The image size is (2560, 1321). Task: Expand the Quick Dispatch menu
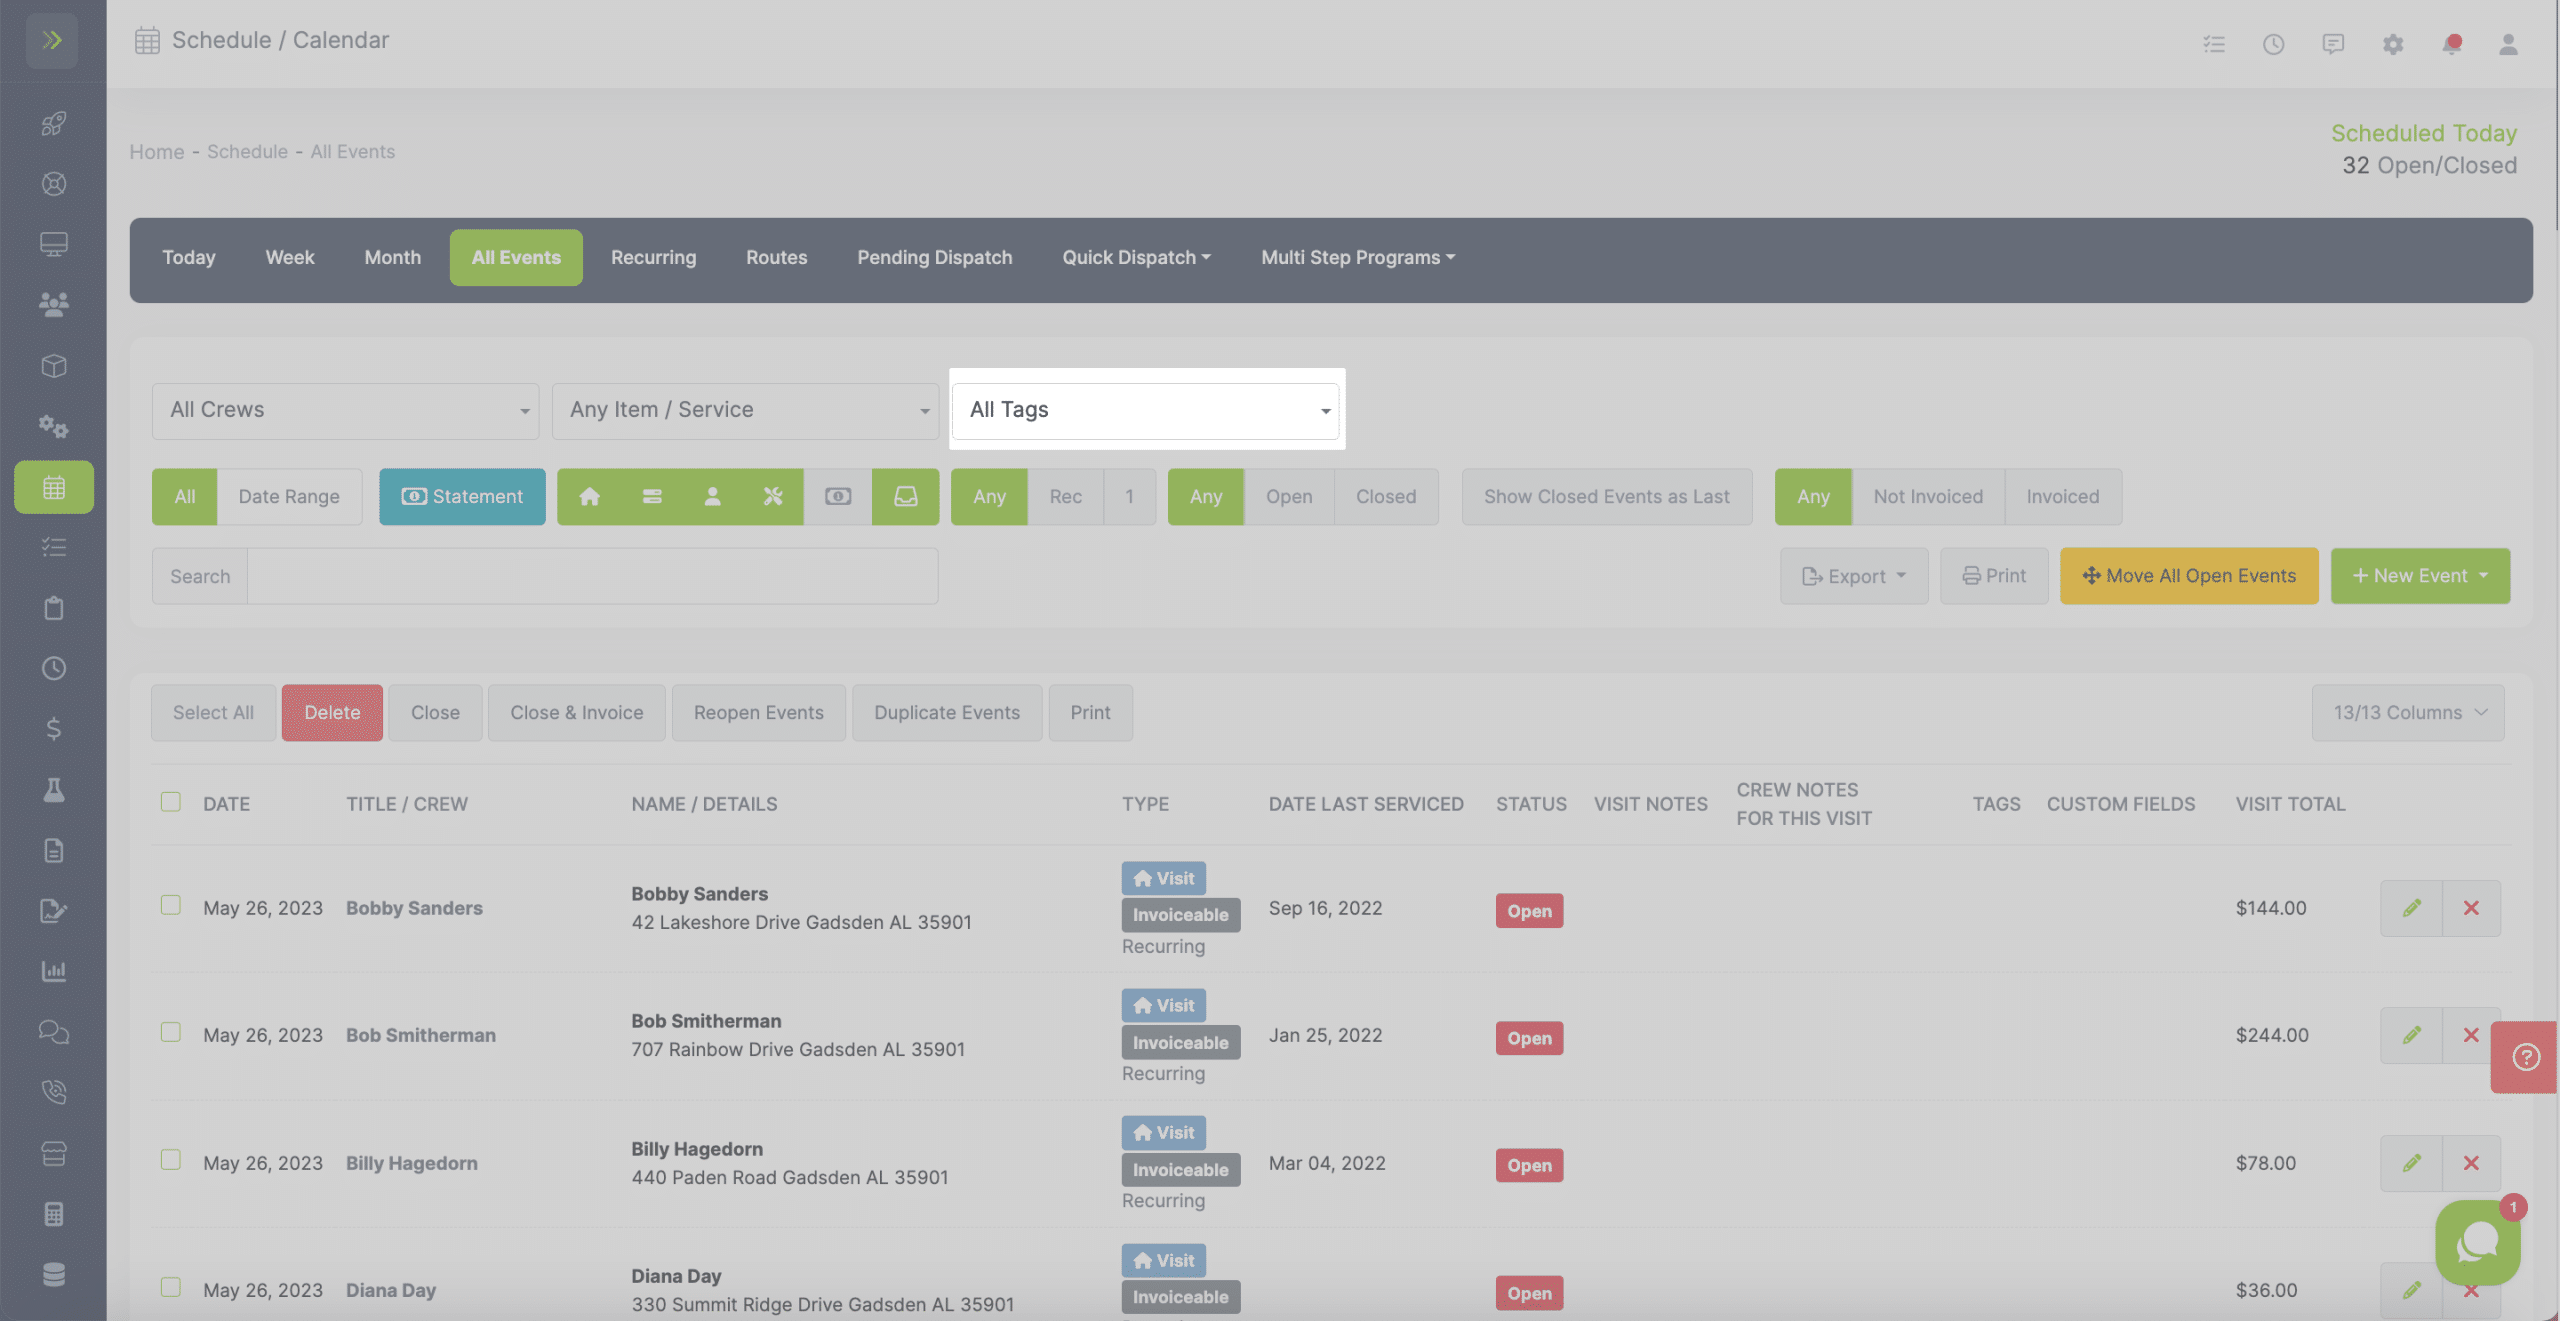pos(1136,258)
